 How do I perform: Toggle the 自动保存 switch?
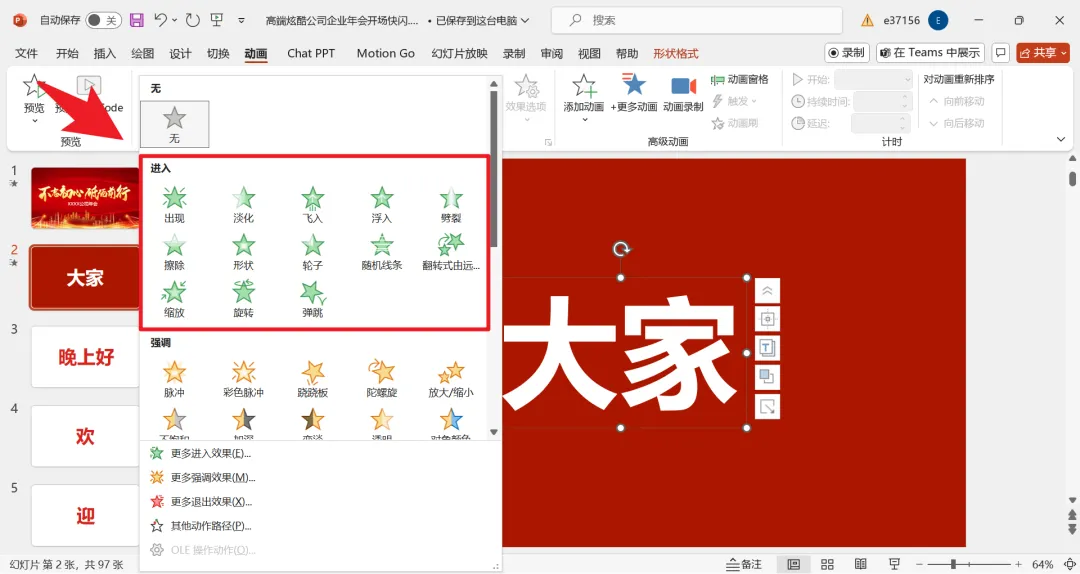pyautogui.click(x=103, y=20)
